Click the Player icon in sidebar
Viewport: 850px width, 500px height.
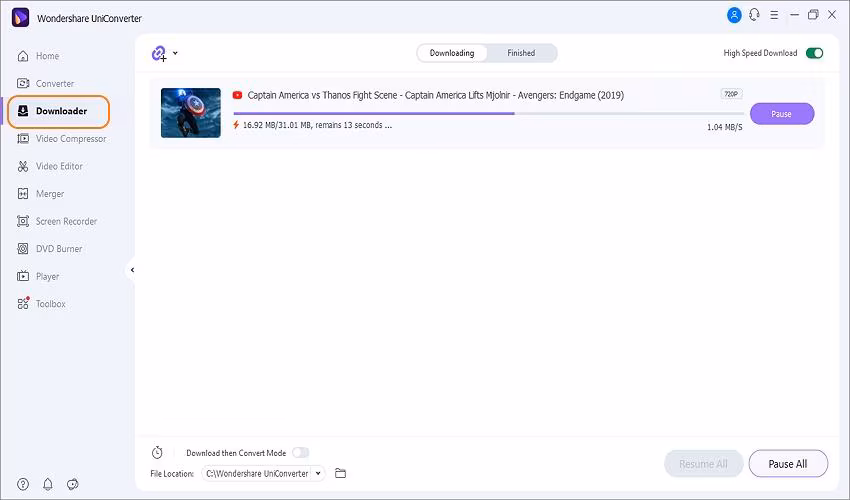pos(23,277)
